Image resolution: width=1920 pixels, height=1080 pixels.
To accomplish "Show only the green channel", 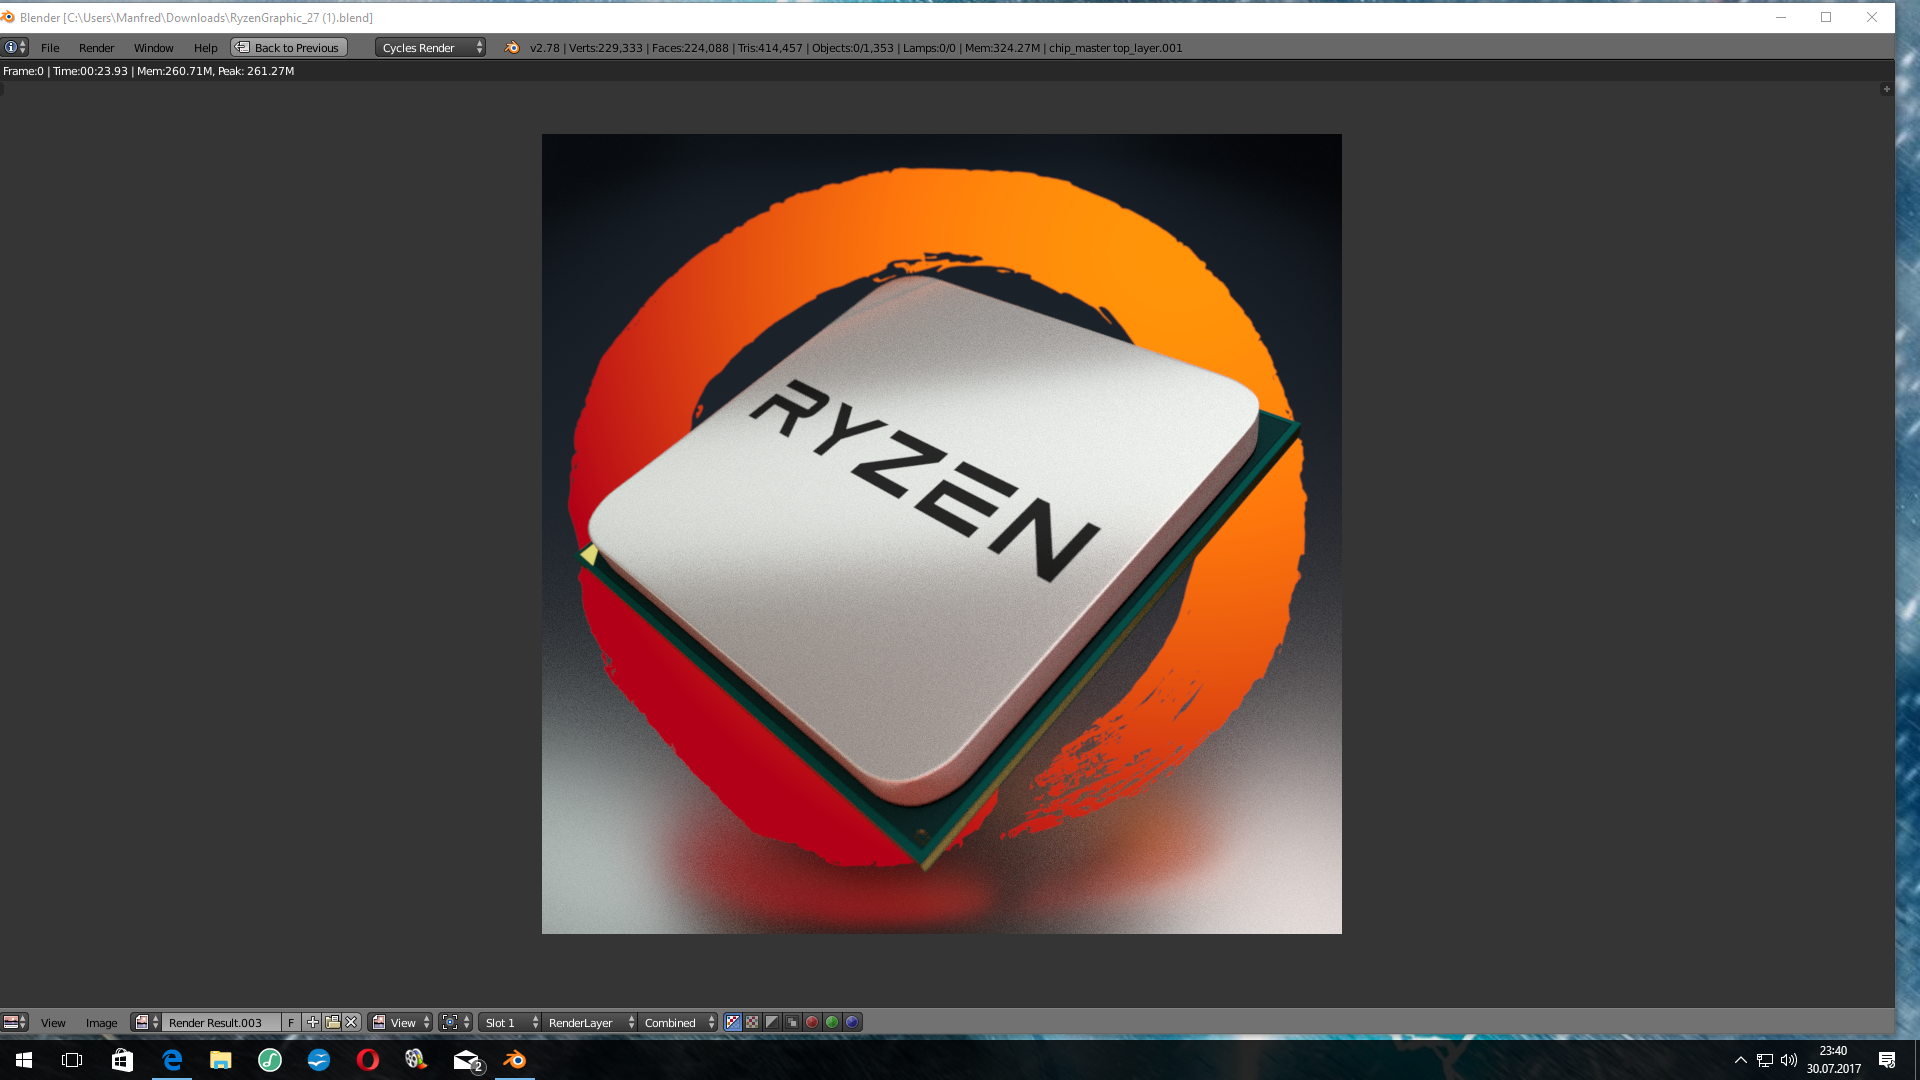I will (x=832, y=1022).
